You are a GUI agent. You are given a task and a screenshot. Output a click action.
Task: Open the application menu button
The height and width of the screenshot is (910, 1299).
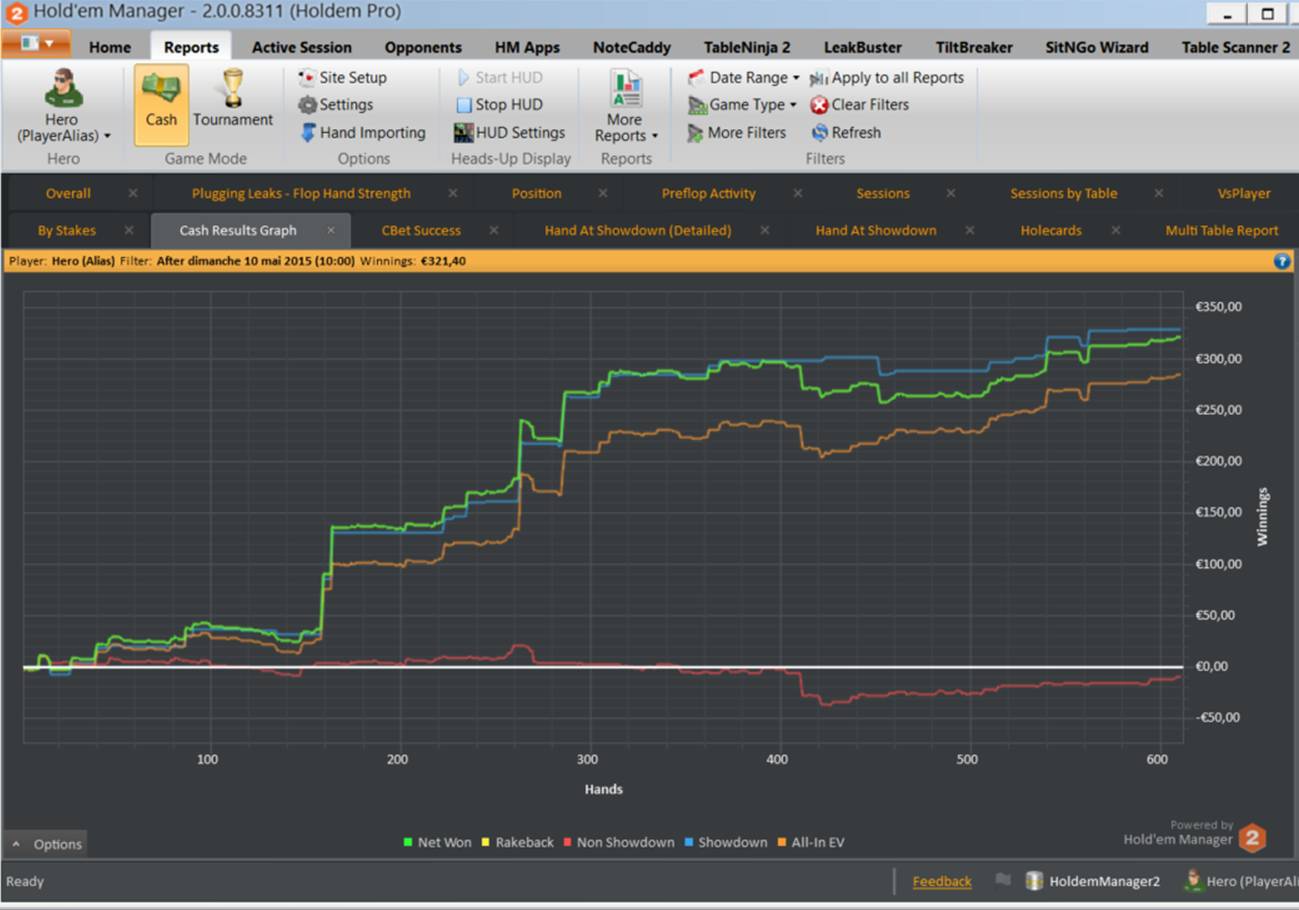(36, 44)
